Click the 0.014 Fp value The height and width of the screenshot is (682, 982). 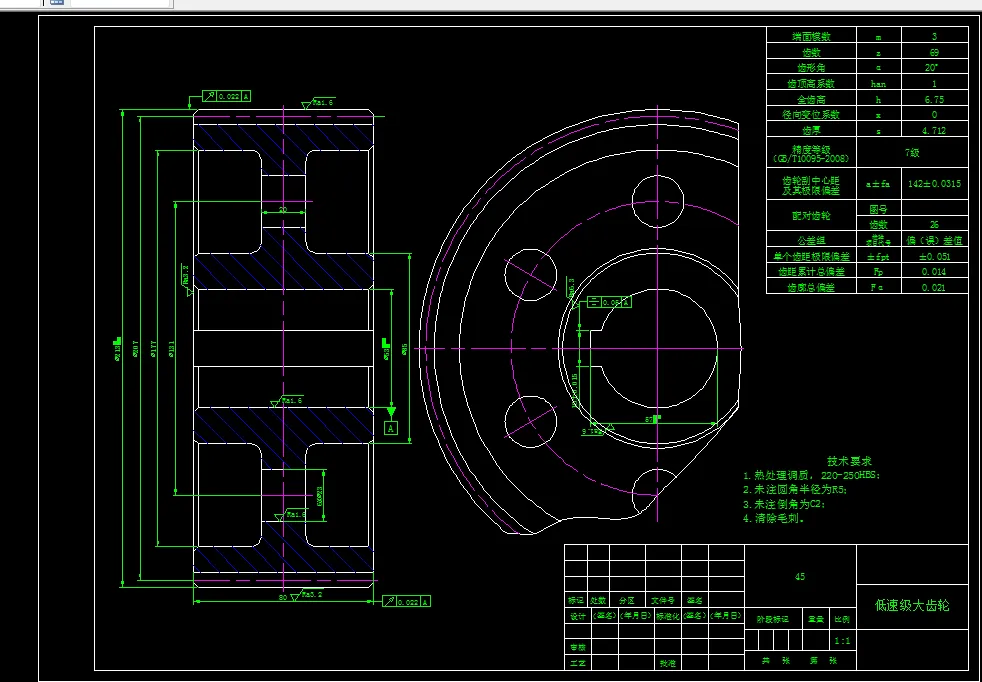(x=934, y=272)
